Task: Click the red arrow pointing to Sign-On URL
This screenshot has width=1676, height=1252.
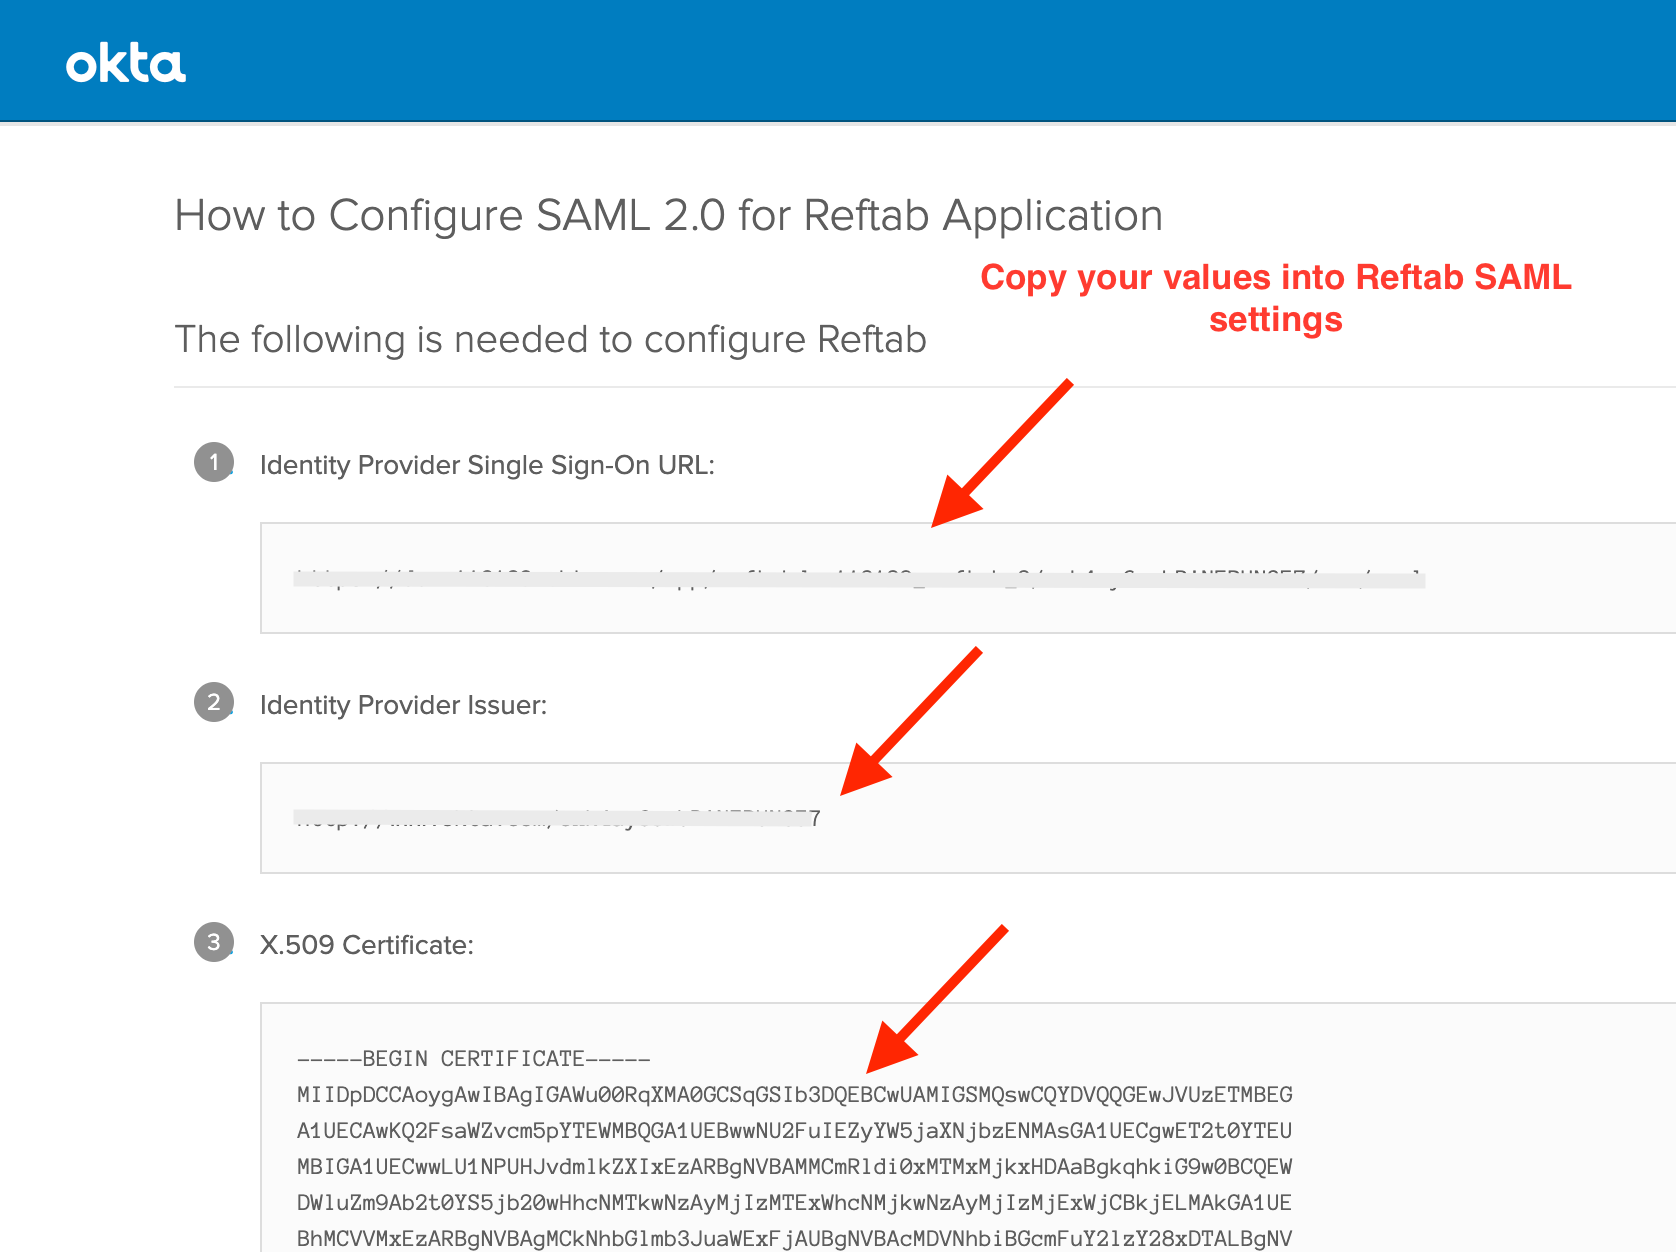Action: (1001, 453)
